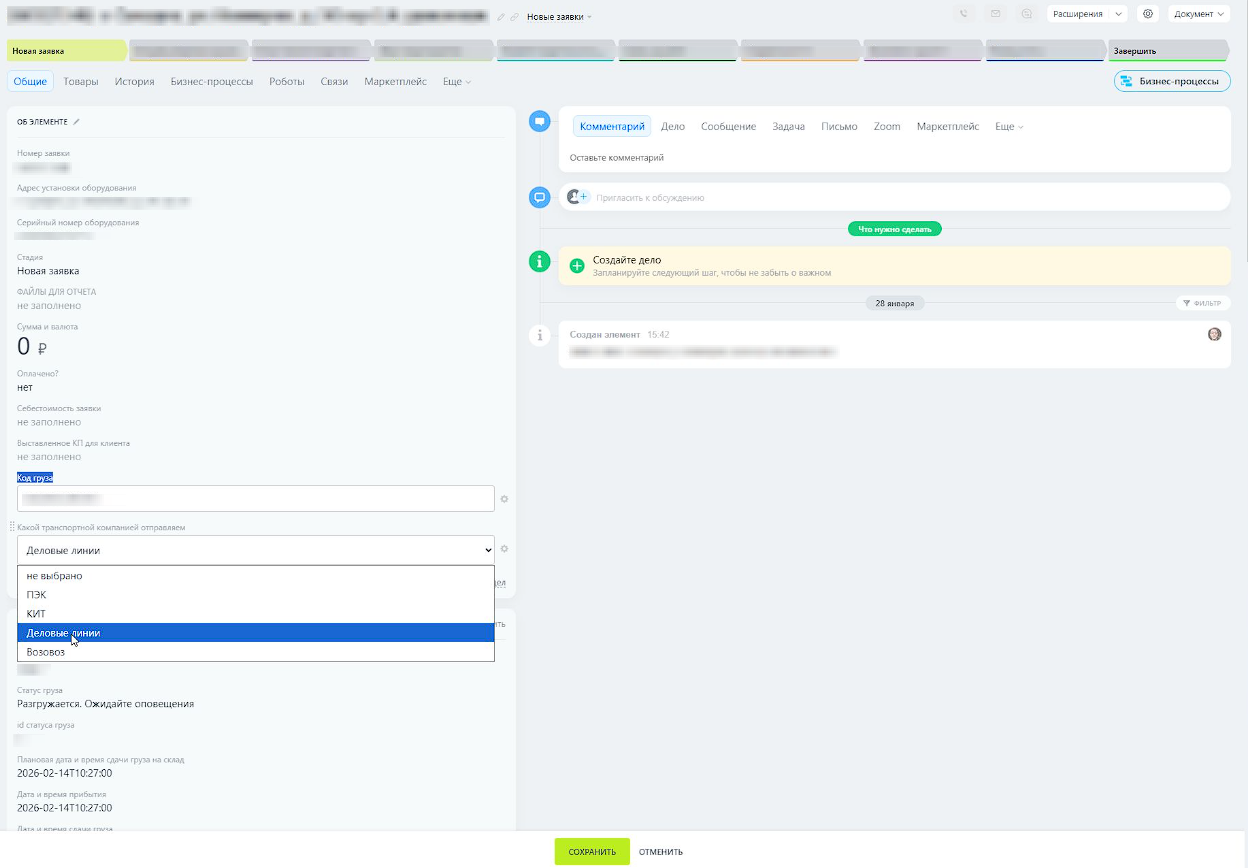Viewport: 1248px width, 868px height.
Task: Click the ОТМЕНИТЬ link
Action: tap(661, 852)
